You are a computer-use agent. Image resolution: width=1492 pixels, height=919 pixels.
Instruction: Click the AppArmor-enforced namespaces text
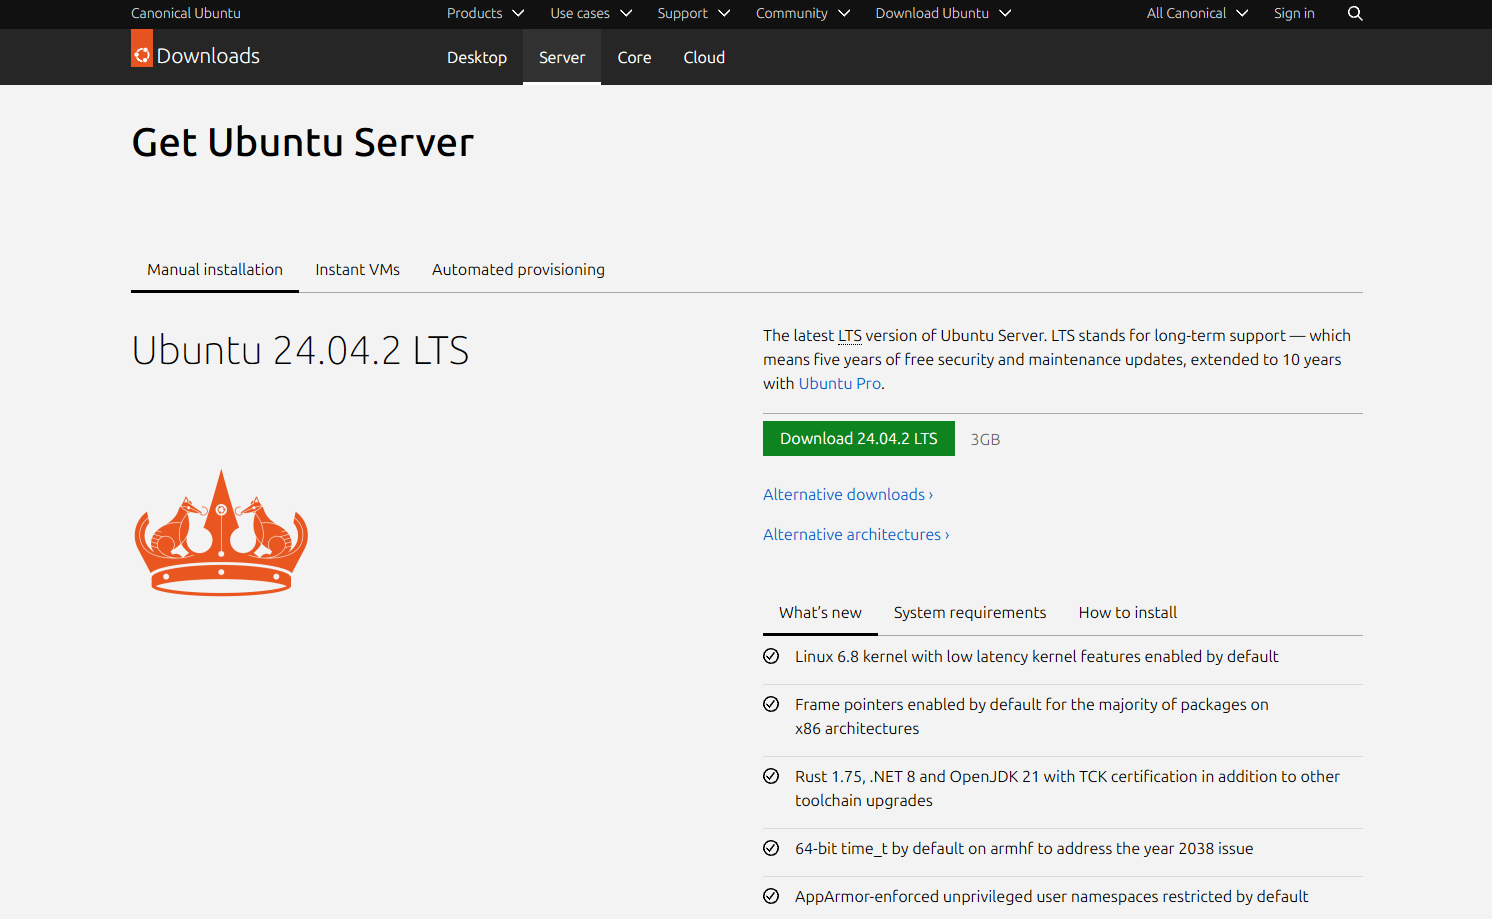click(1051, 896)
